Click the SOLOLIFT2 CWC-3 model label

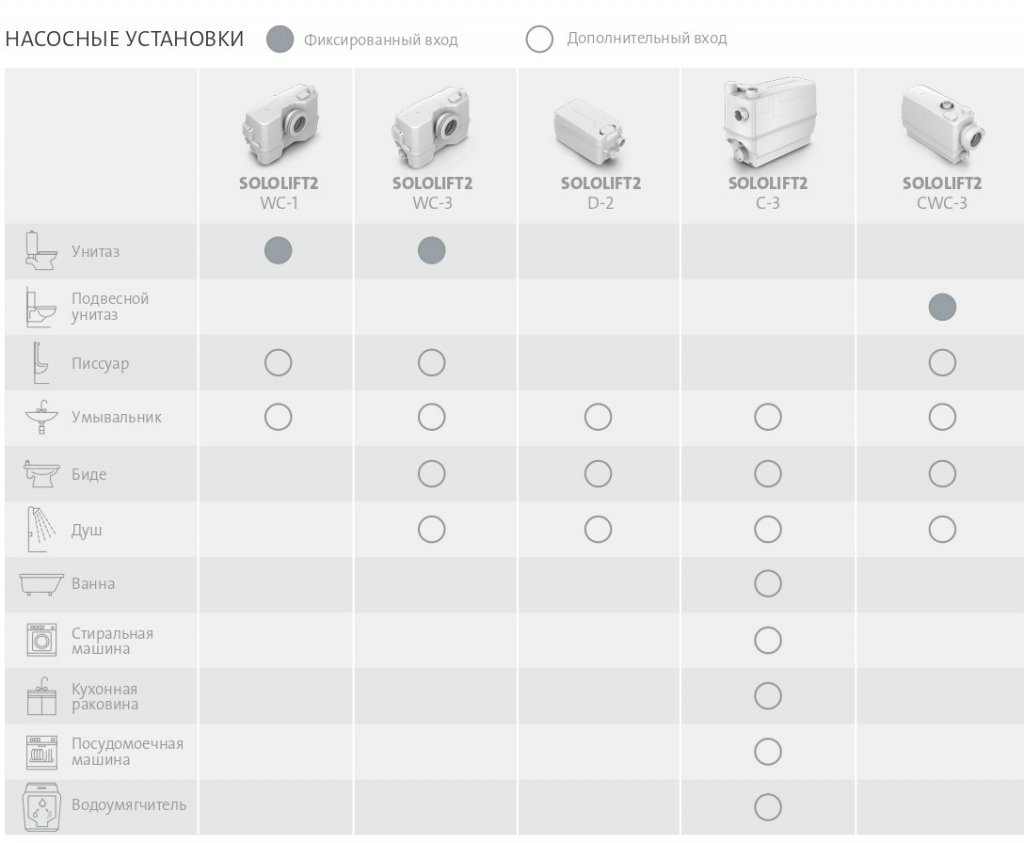[942, 193]
